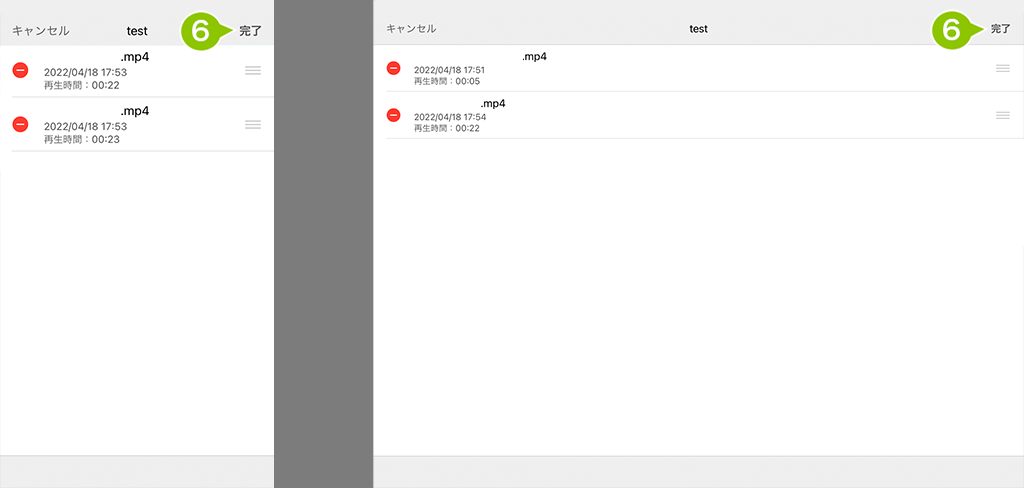
Task: Delete the 17:53 00:22 video in left screen
Action: click(x=20, y=69)
